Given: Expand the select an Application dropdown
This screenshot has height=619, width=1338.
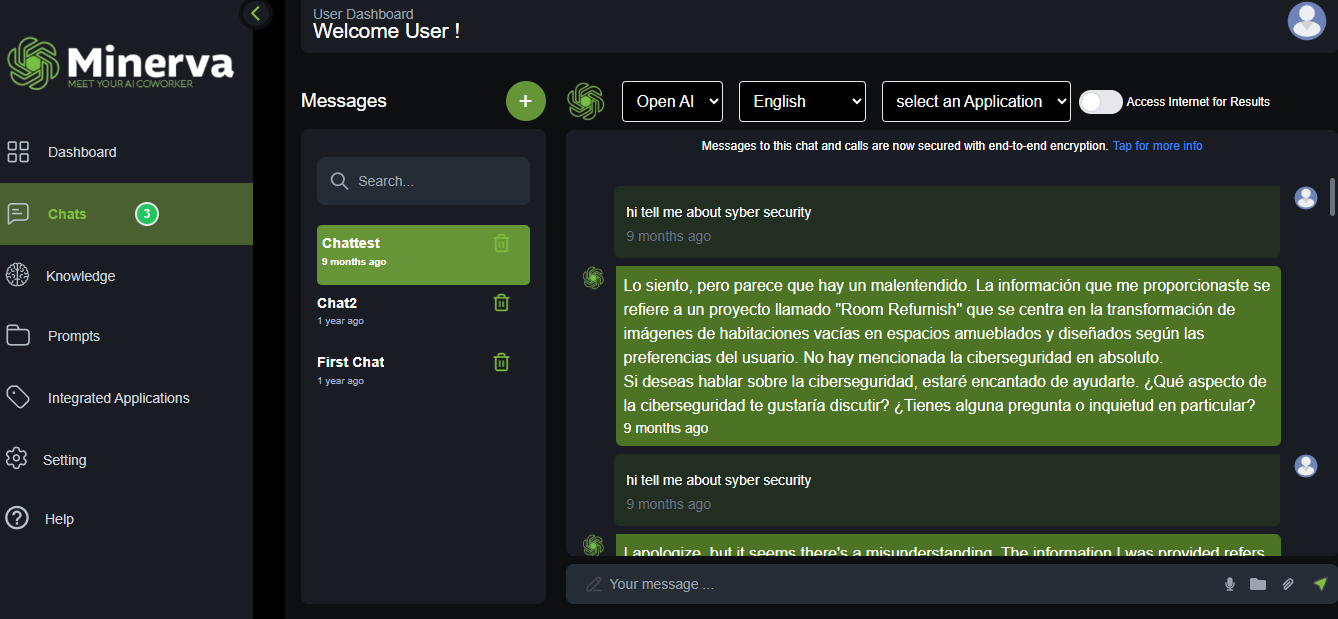Looking at the screenshot, I should pyautogui.click(x=976, y=102).
